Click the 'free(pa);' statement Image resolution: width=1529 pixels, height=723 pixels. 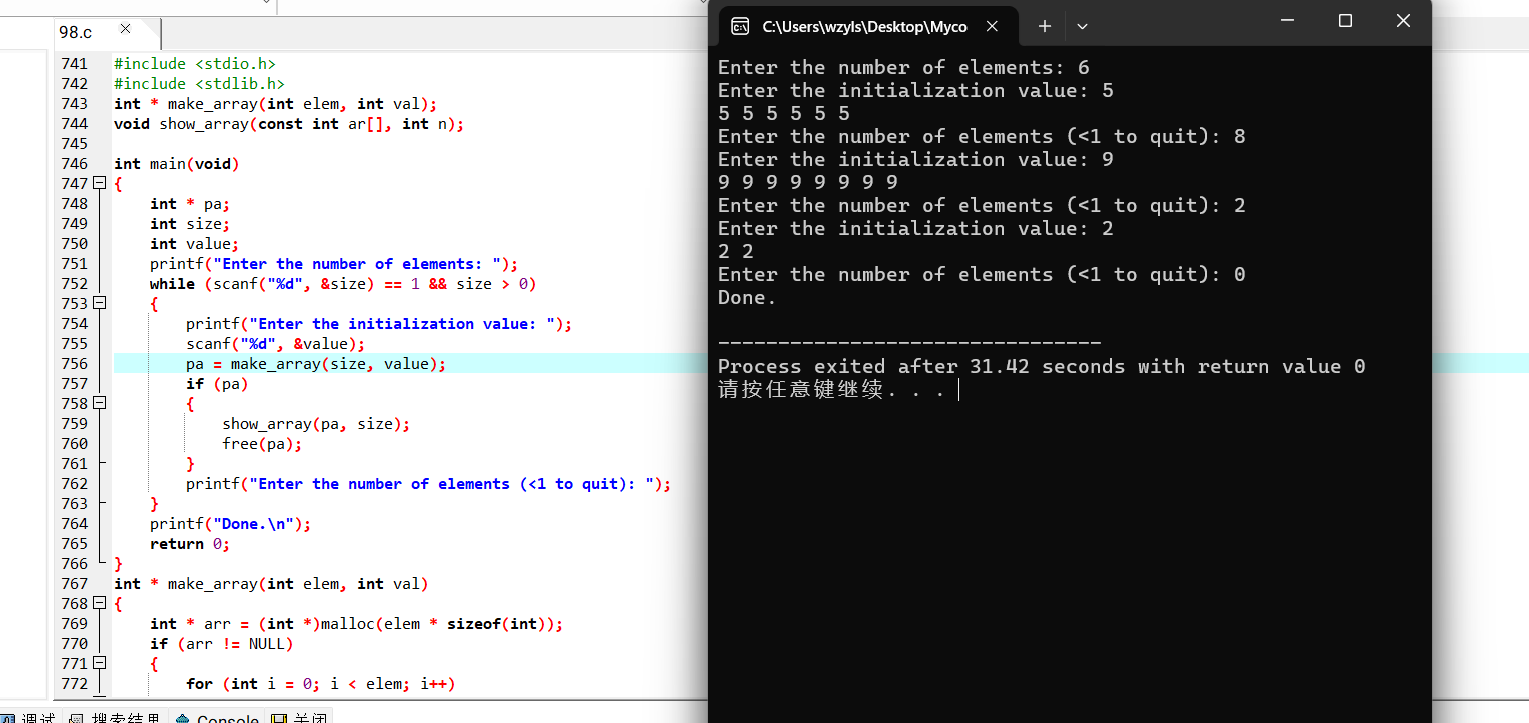(262, 444)
